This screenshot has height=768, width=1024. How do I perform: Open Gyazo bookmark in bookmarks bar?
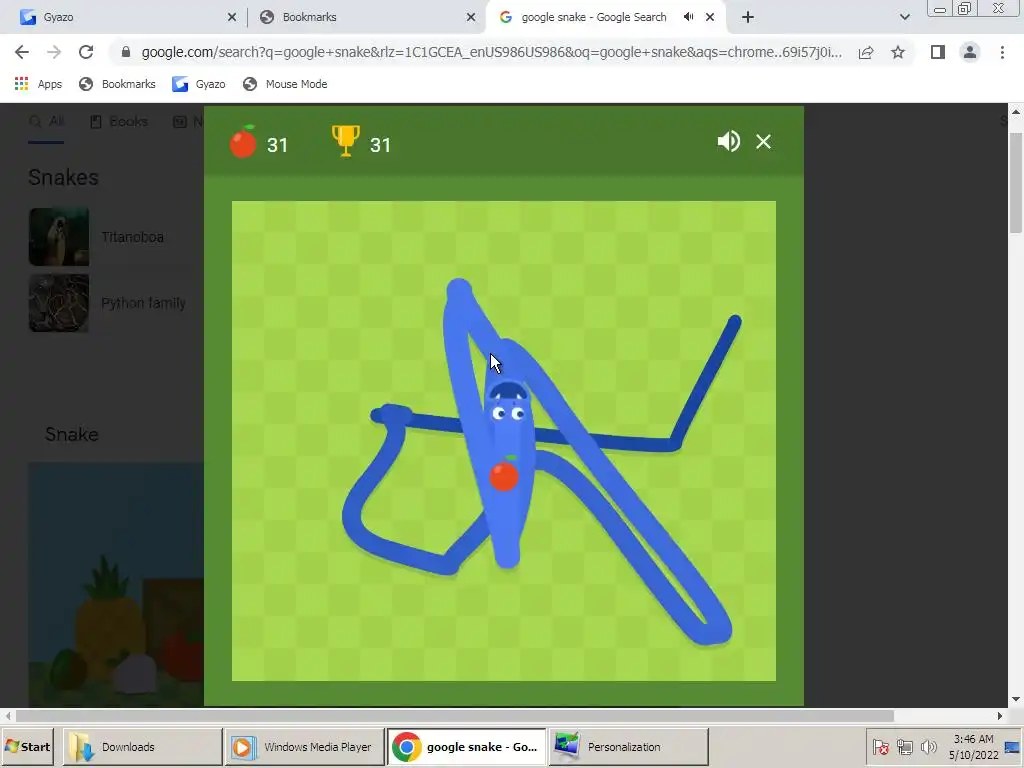199,84
